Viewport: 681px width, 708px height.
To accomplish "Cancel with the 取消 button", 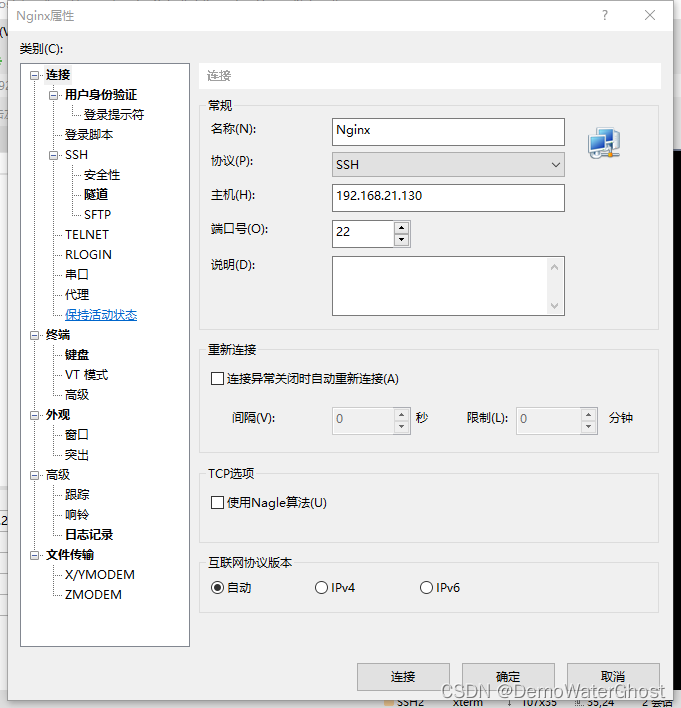I will coord(613,676).
